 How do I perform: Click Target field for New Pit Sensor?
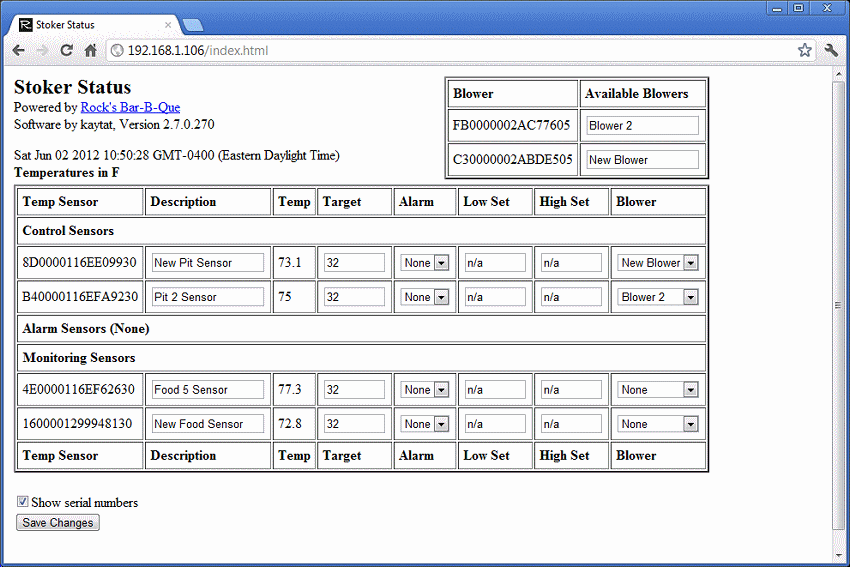(354, 263)
